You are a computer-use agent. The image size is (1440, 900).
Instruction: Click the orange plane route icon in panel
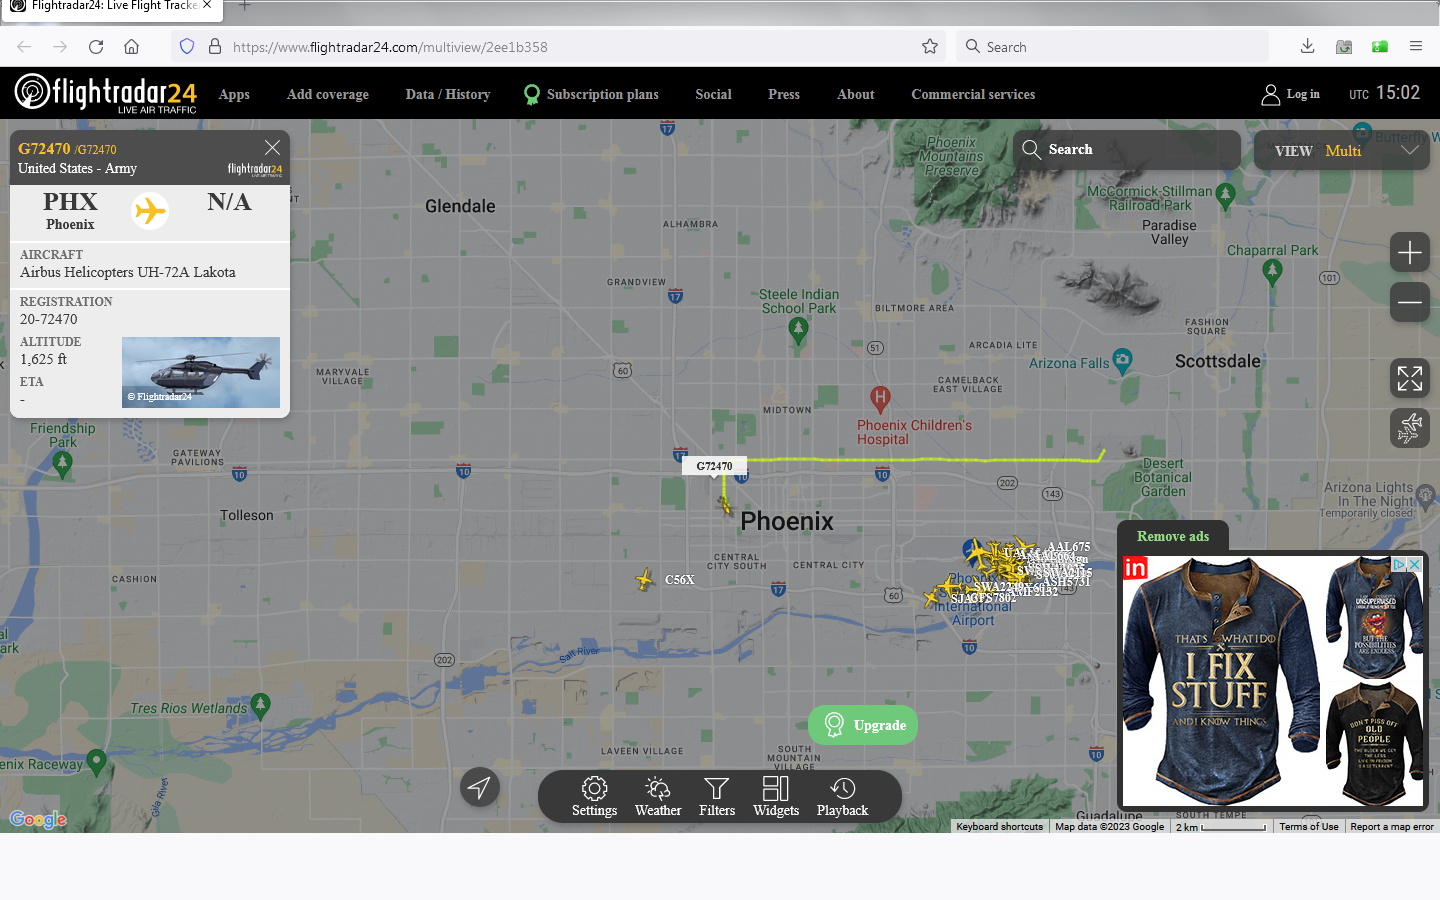(150, 211)
